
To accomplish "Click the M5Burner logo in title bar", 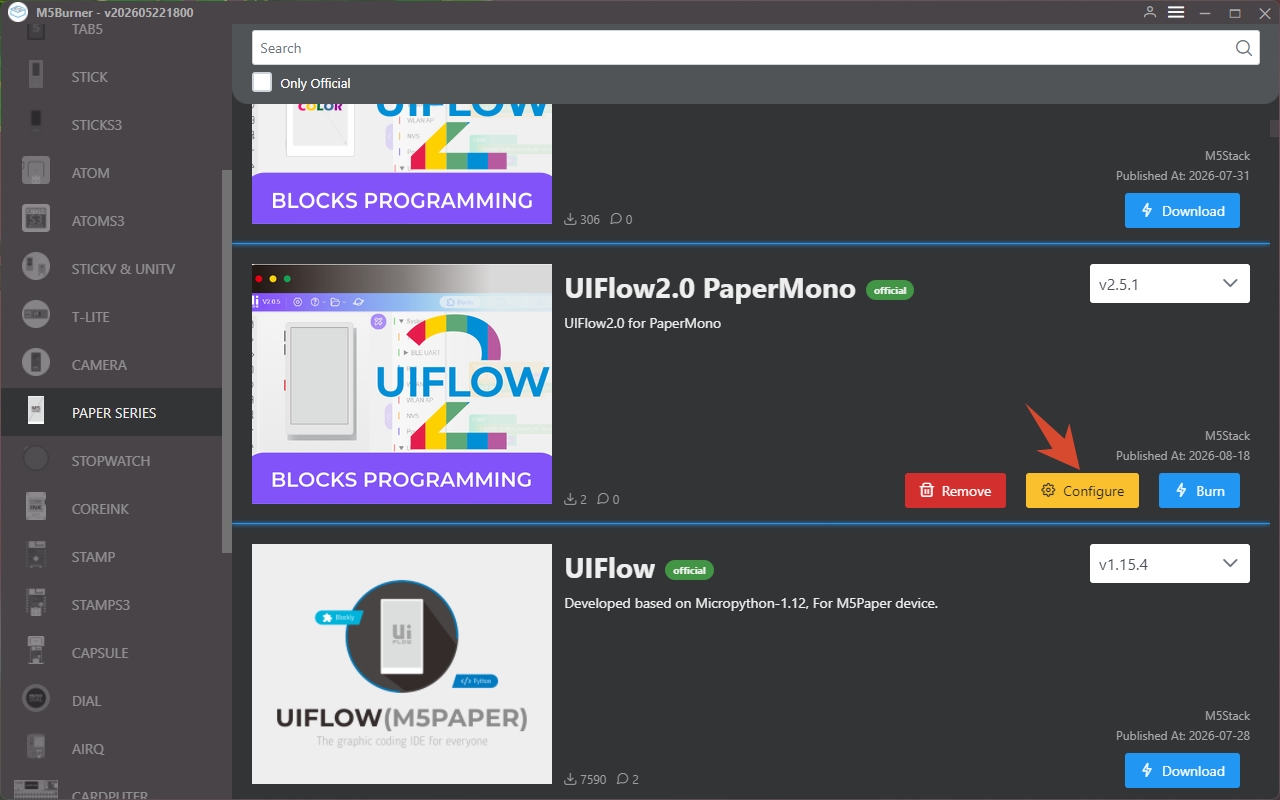I will click(x=16, y=12).
